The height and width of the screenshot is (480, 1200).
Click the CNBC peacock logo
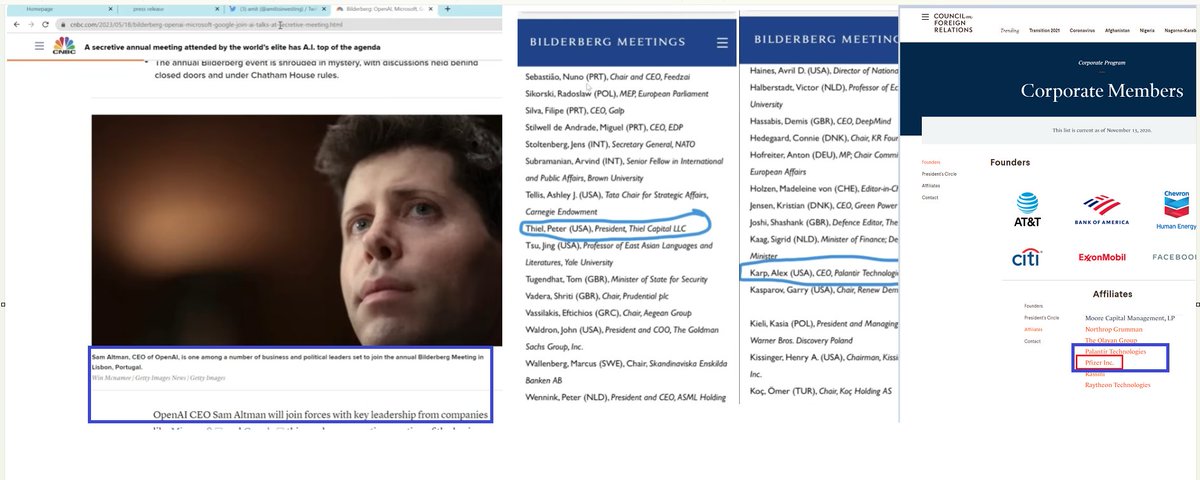click(63, 45)
